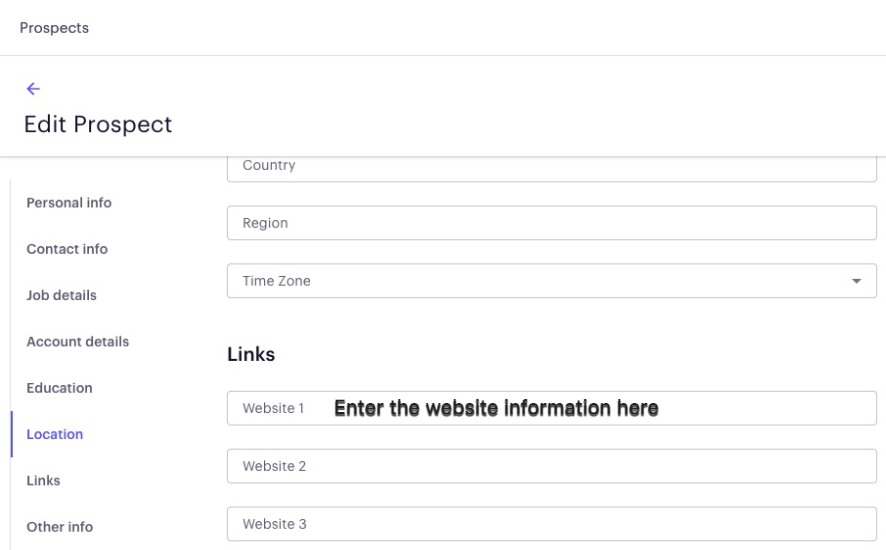Viewport: 886px width, 550px height.
Task: Click the website information annotation text
Action: [x=496, y=408]
